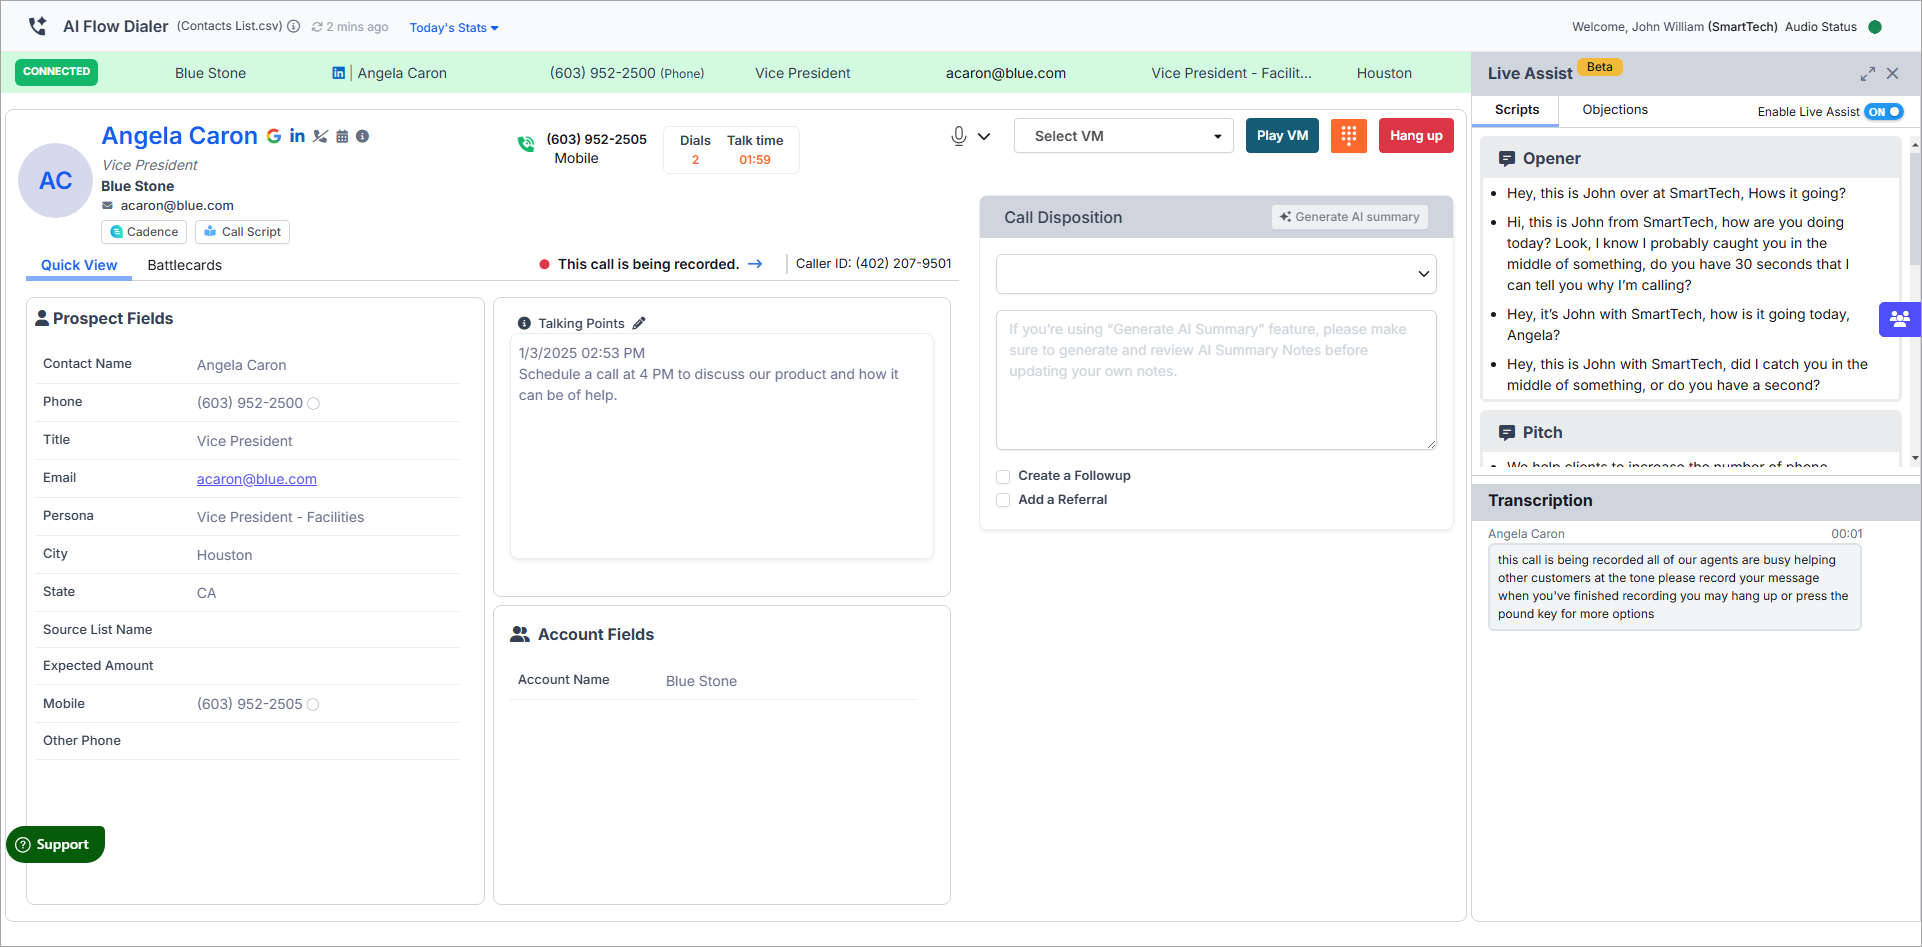Click the Talking Points info icon
The width and height of the screenshot is (1922, 947).
coord(524,323)
